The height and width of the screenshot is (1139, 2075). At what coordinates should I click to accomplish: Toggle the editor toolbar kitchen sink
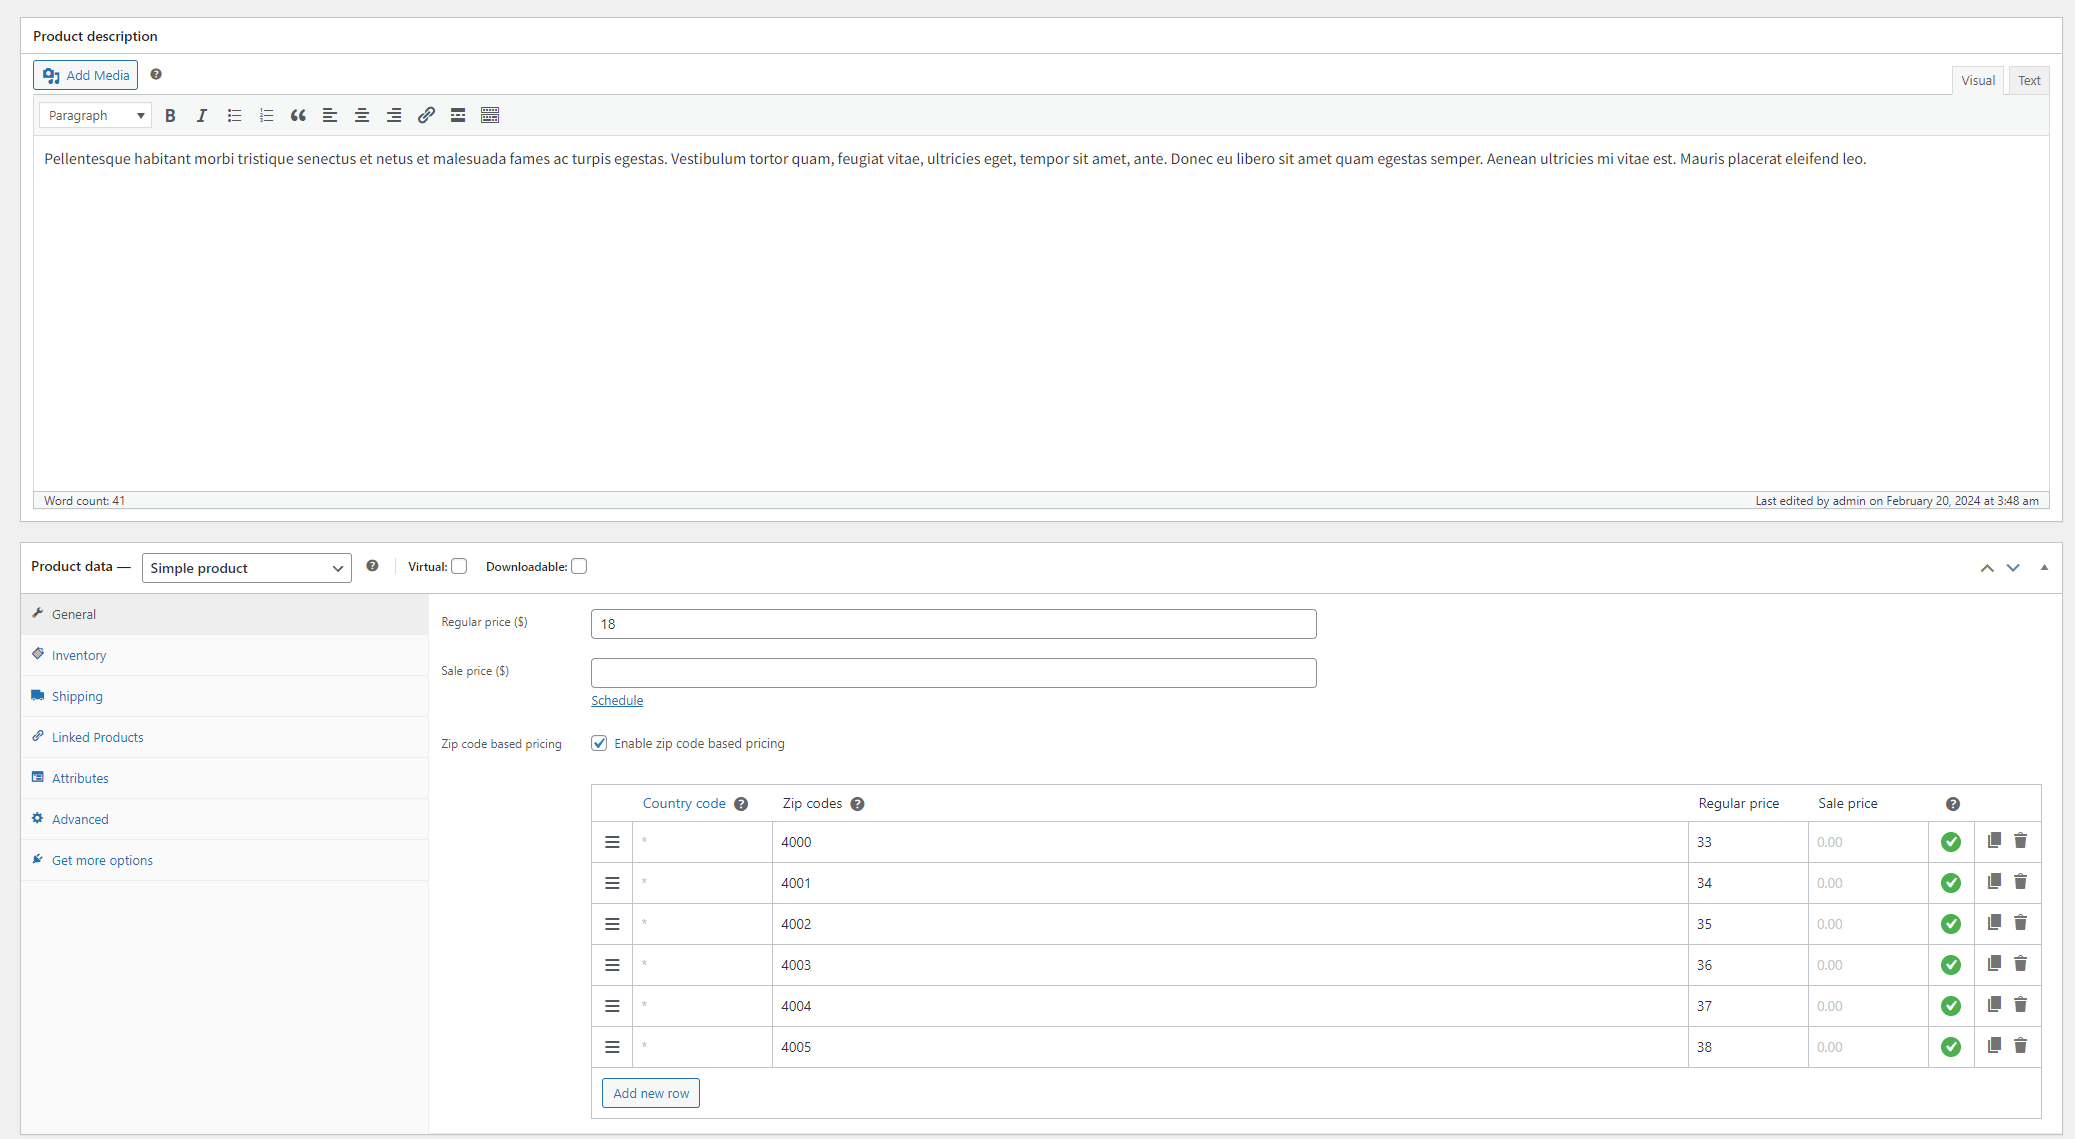click(x=490, y=116)
